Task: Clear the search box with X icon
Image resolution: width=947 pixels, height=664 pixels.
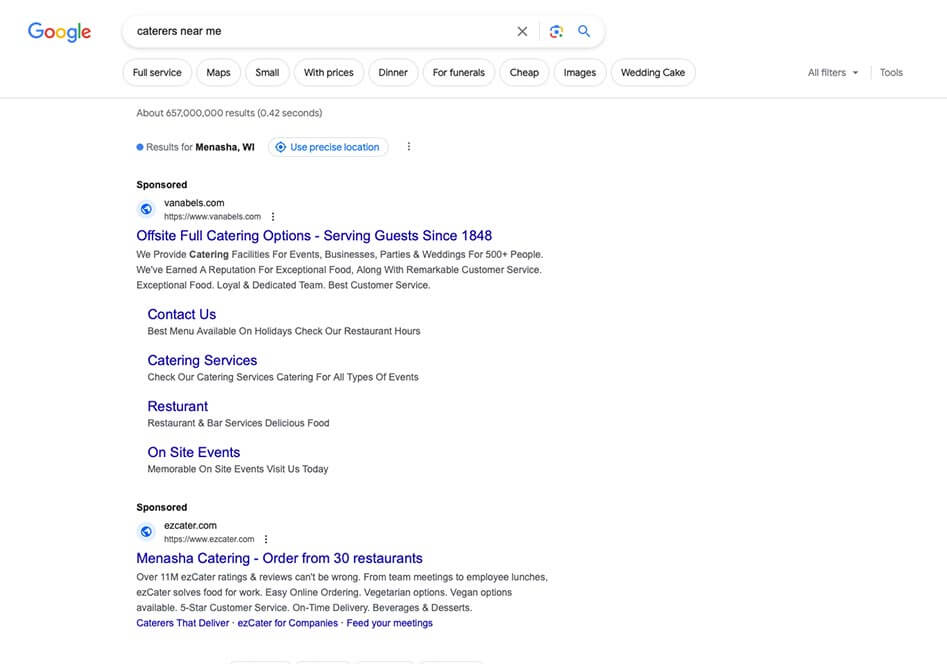Action: click(x=522, y=32)
